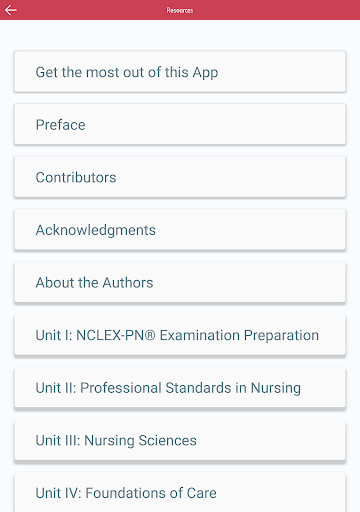Viewport: 360px width, 512px height.
Task: Open Get the most out of this App
Action: coord(180,72)
